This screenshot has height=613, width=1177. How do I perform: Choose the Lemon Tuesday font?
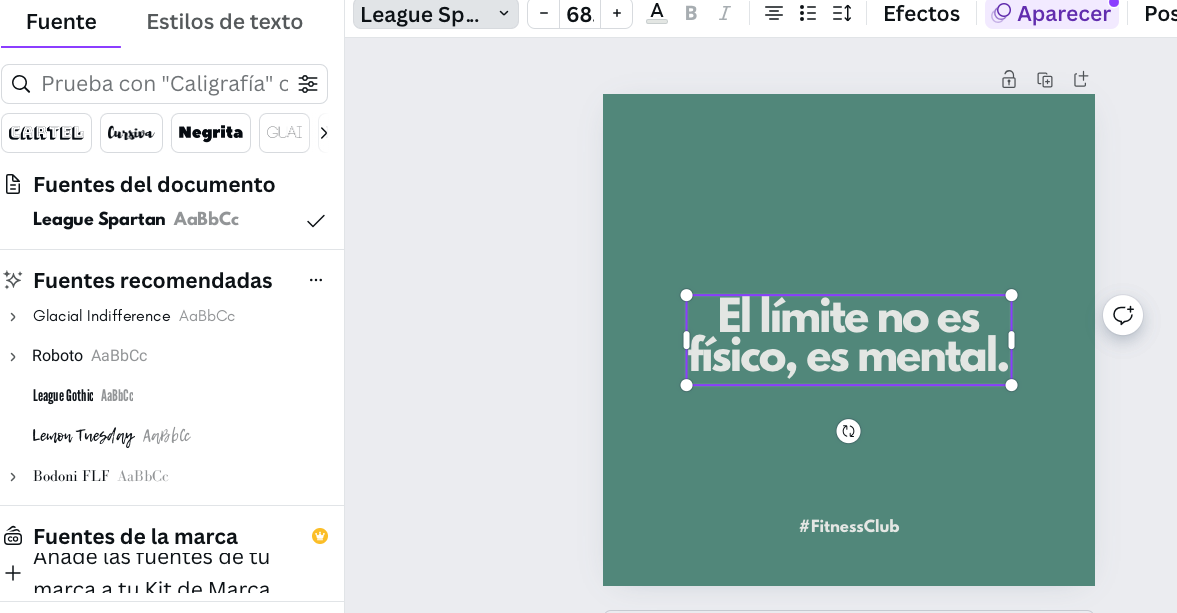pos(111,436)
